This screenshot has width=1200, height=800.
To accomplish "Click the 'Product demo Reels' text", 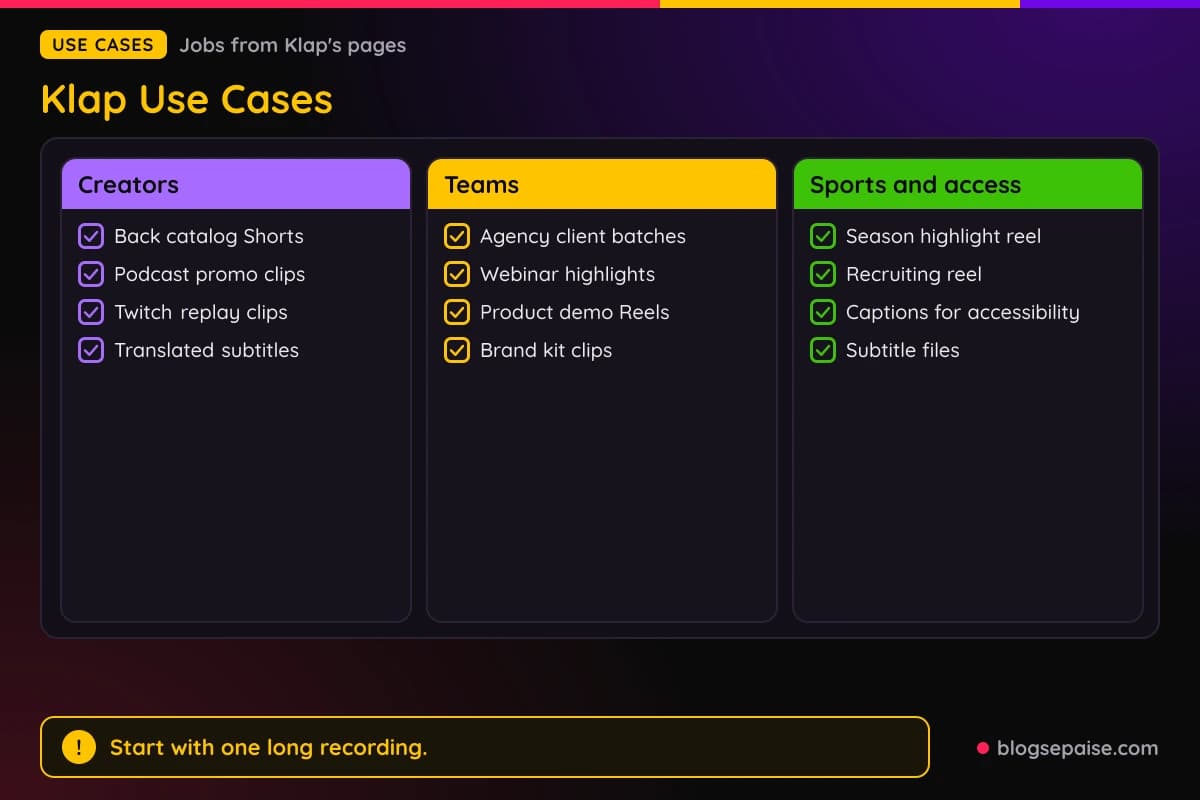I will [x=575, y=312].
